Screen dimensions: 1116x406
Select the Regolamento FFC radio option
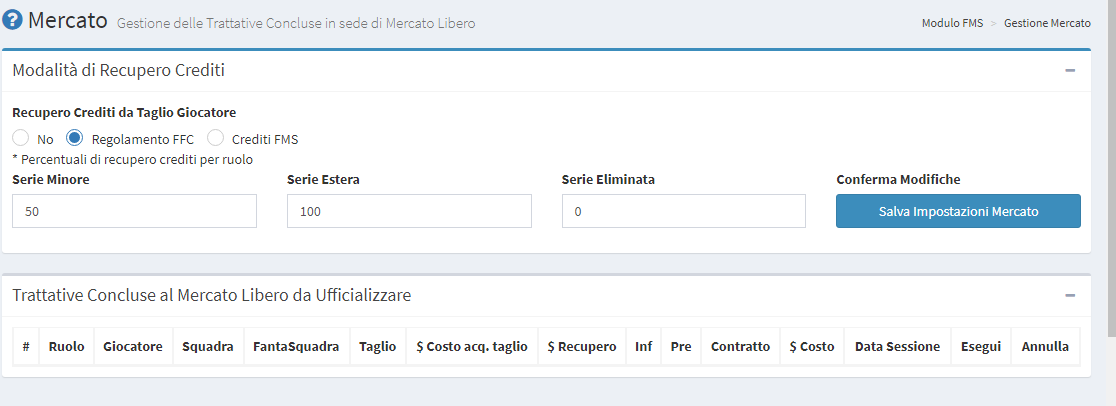(x=75, y=138)
